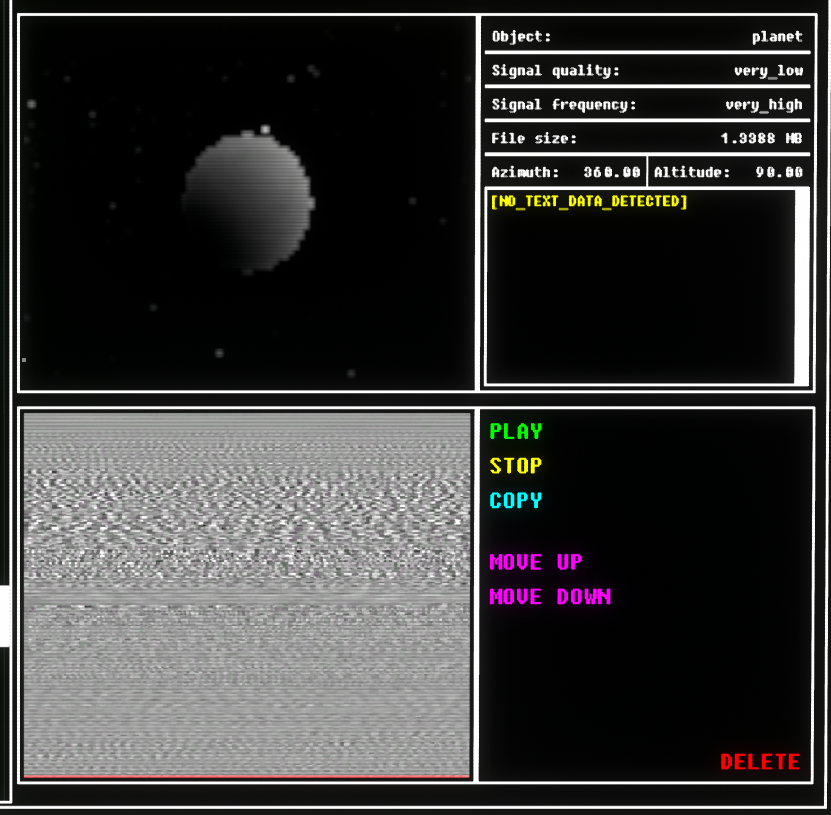Click the Object label
Screen dimensions: 831x815
click(521, 37)
